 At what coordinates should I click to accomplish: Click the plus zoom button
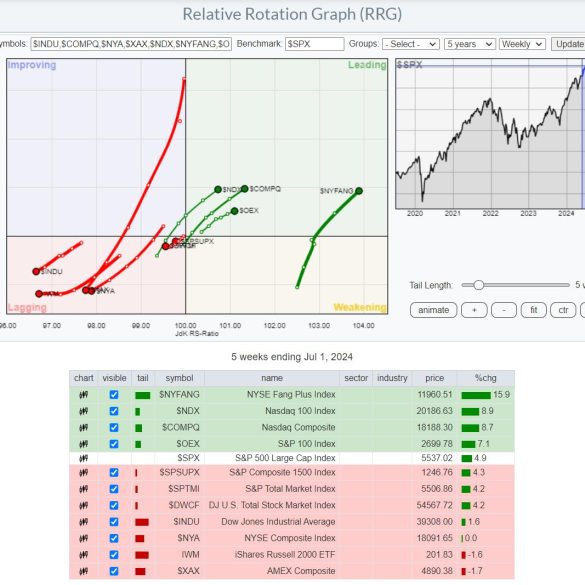click(474, 310)
